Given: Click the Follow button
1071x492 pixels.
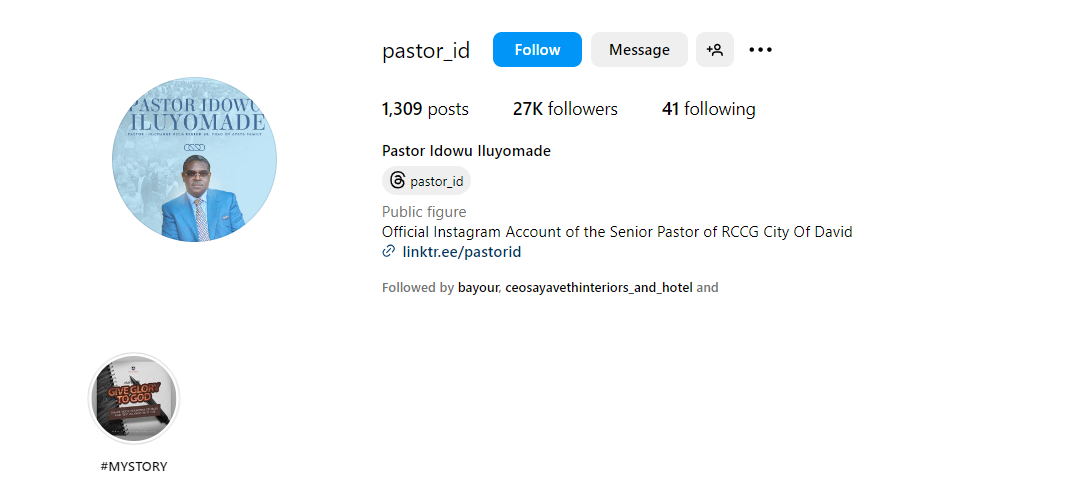Looking at the screenshot, I should coord(537,50).
